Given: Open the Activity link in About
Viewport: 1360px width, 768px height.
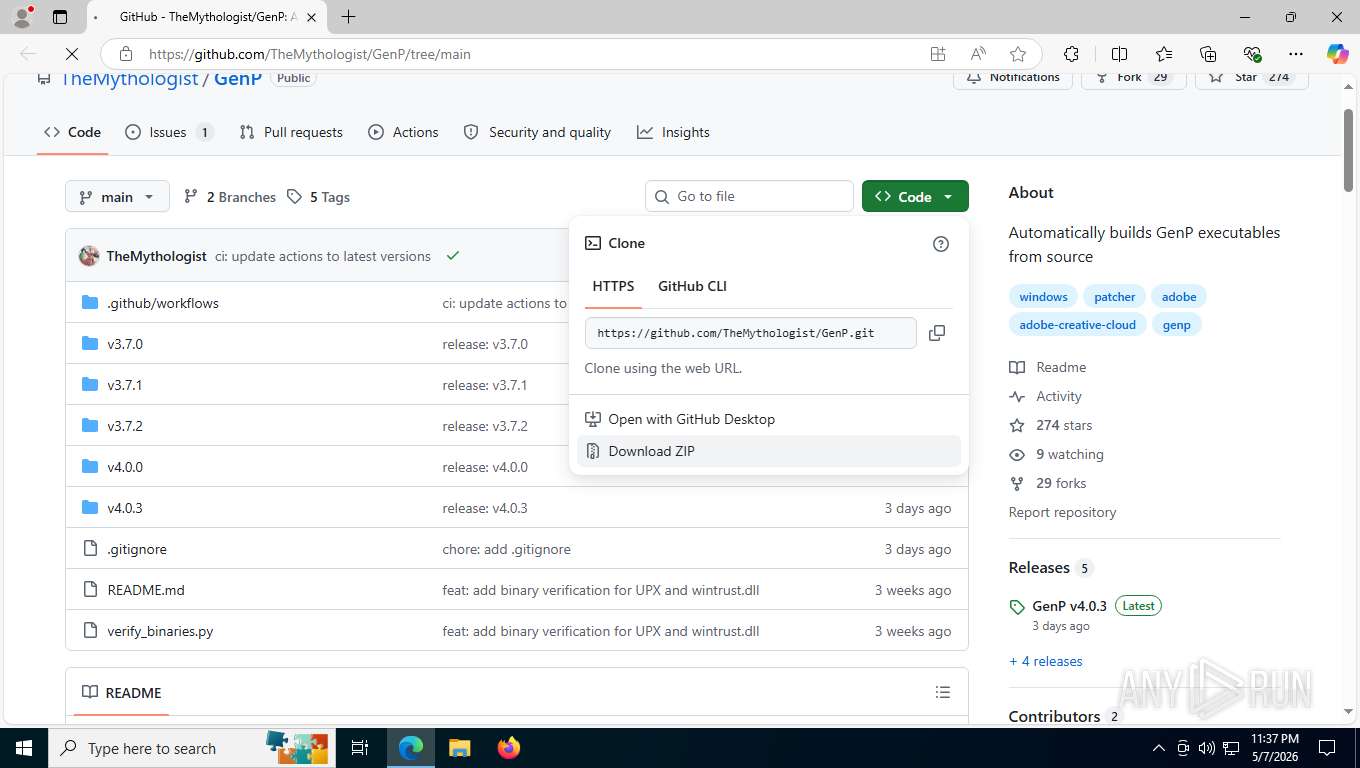Looking at the screenshot, I should click(1045, 396).
